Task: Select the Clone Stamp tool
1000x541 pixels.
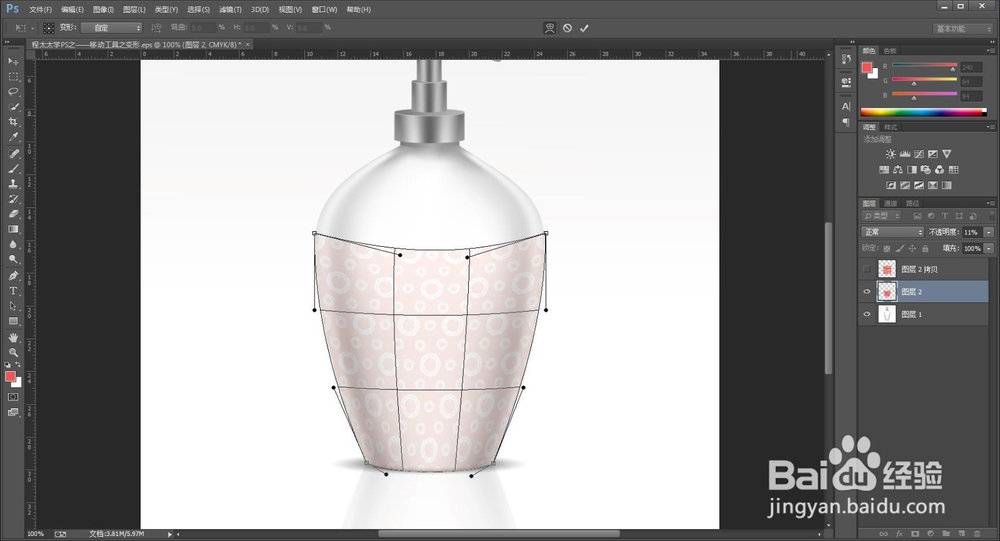Action: [13, 184]
